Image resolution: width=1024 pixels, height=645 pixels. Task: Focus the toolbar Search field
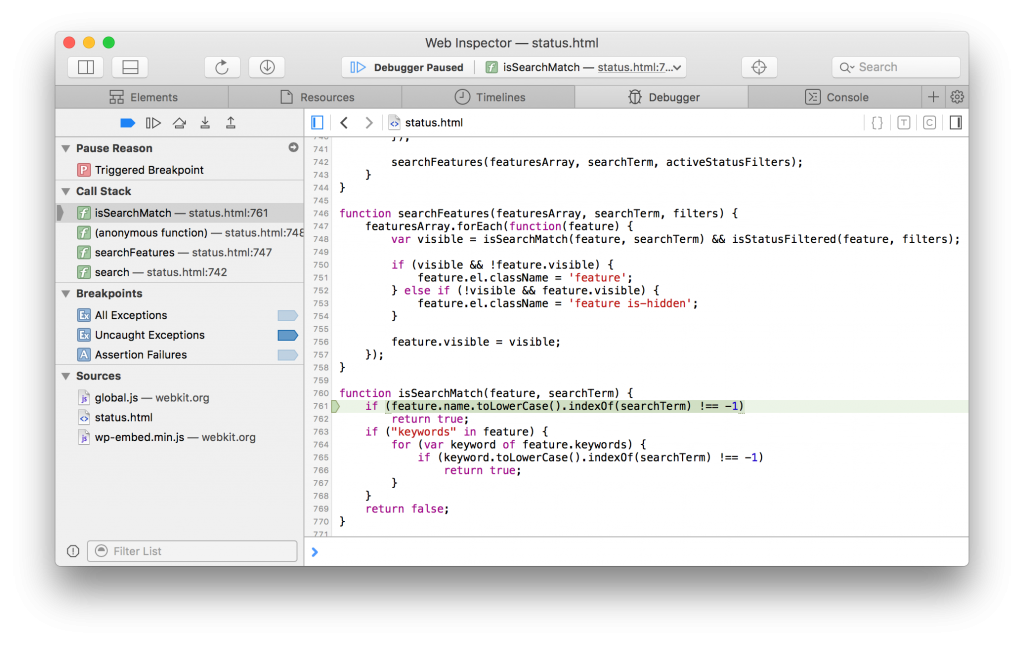(x=896, y=67)
